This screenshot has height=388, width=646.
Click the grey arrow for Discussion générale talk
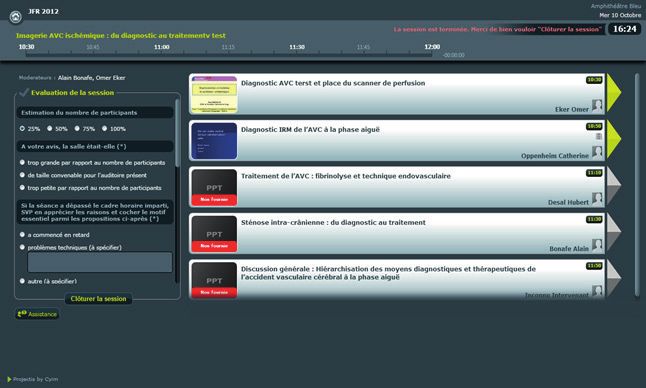point(614,279)
